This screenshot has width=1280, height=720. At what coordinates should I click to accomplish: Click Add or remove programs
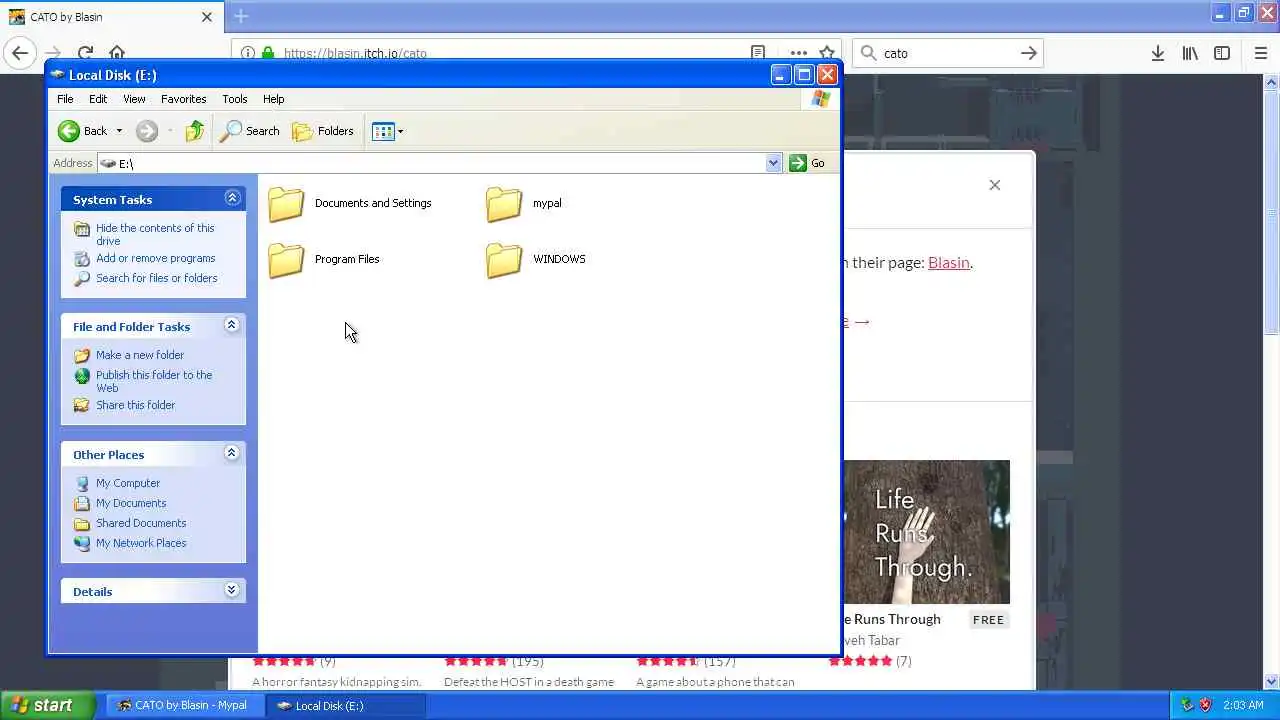click(x=155, y=258)
